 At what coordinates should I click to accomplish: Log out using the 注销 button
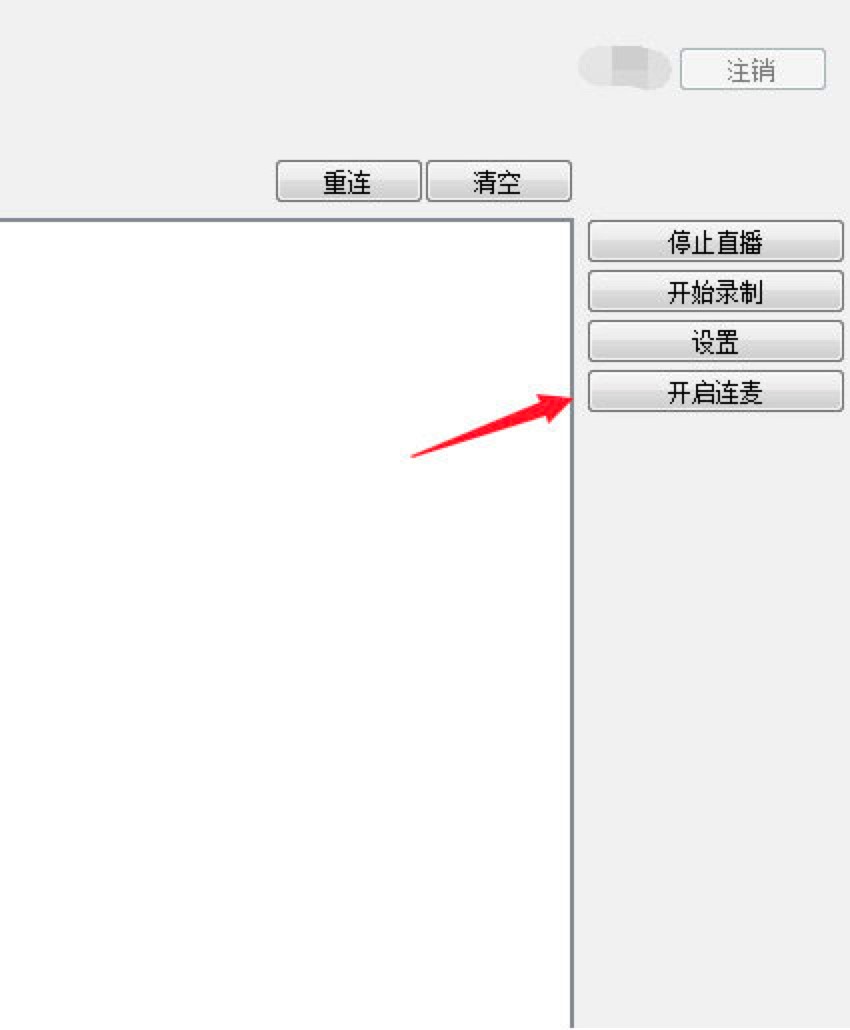753,69
